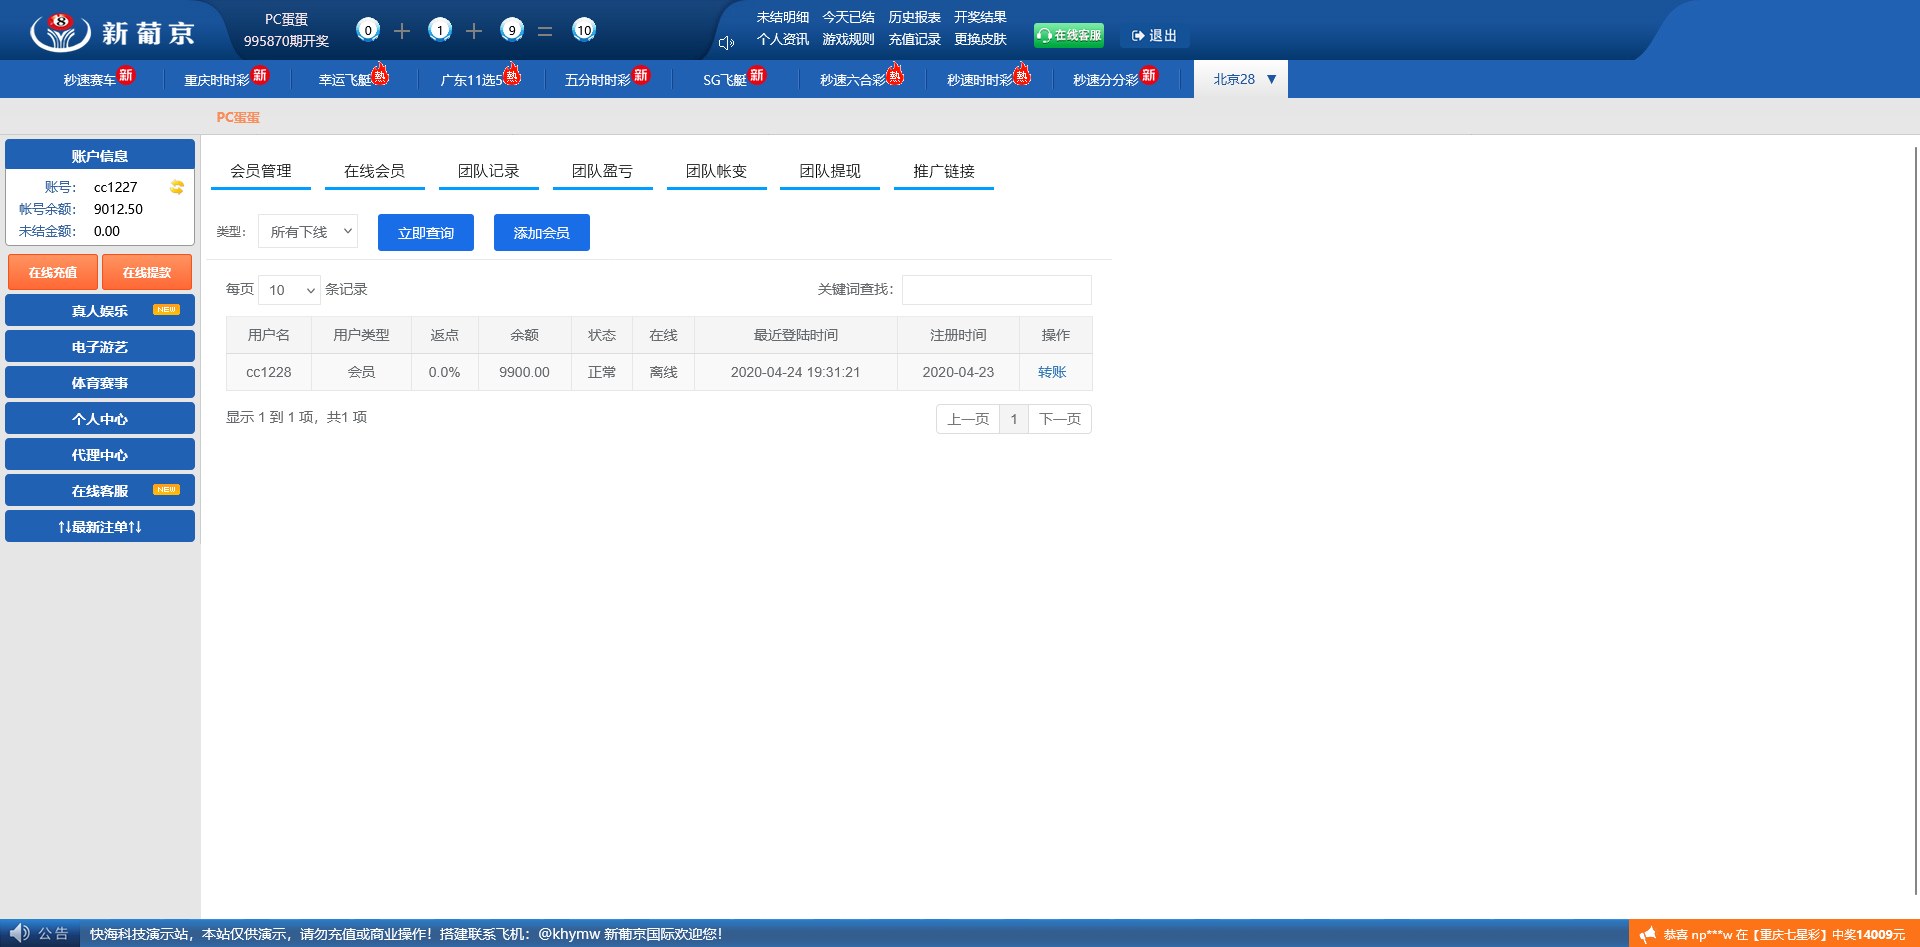Open 在线客服 customer service with headset icon

(x=1068, y=33)
